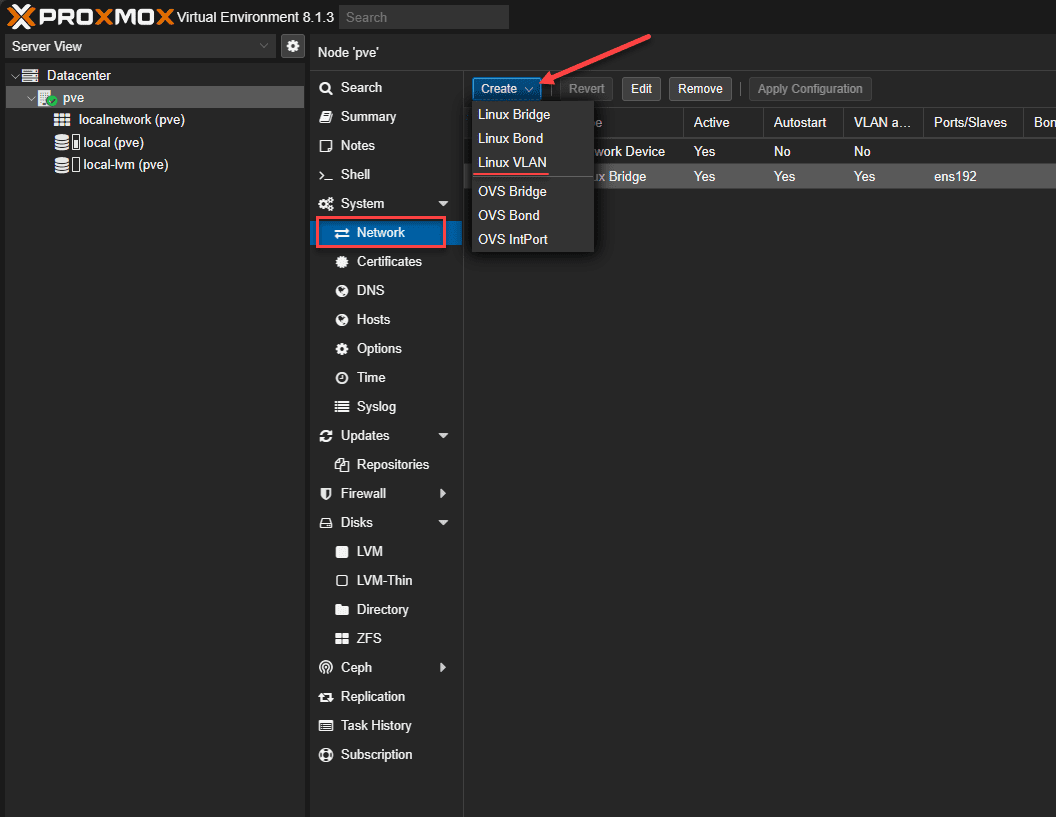Click the Proxmox logo
This screenshot has height=817, width=1056.
[90, 16]
